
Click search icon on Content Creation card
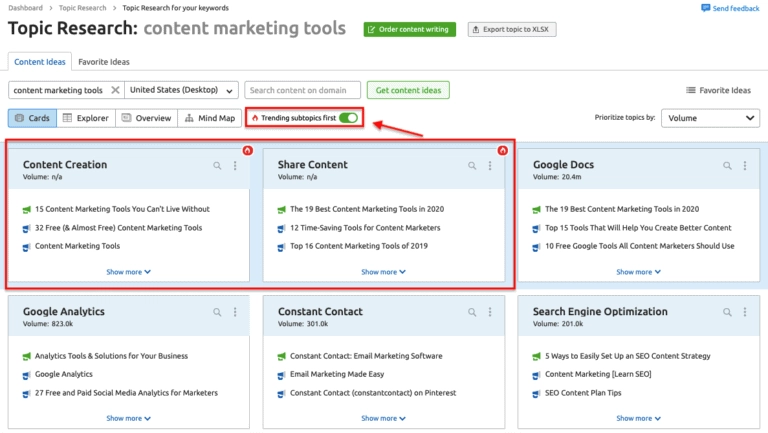tap(217, 166)
